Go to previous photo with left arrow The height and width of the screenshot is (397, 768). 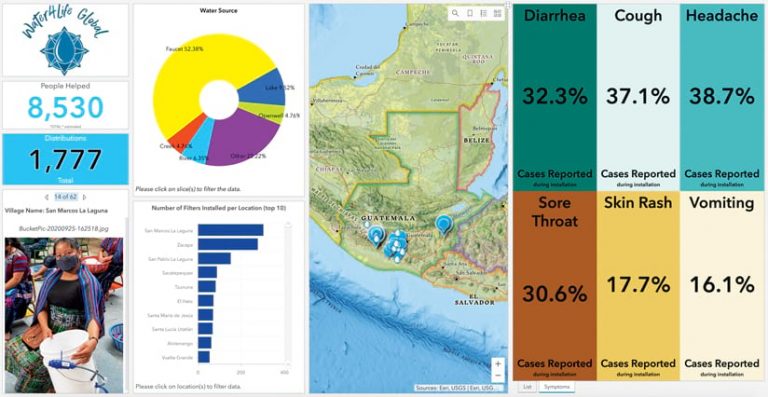[47, 197]
